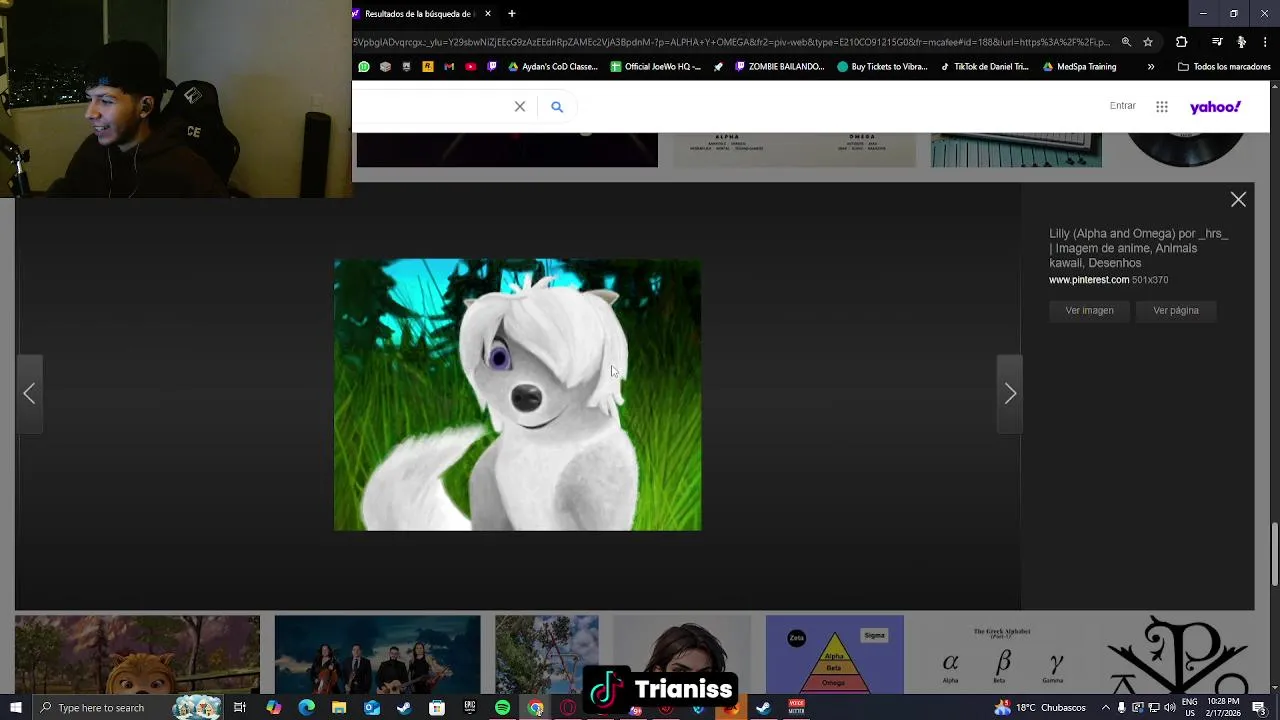Click the Ver página button
Viewport: 1280px width, 720px height.
1176,310
